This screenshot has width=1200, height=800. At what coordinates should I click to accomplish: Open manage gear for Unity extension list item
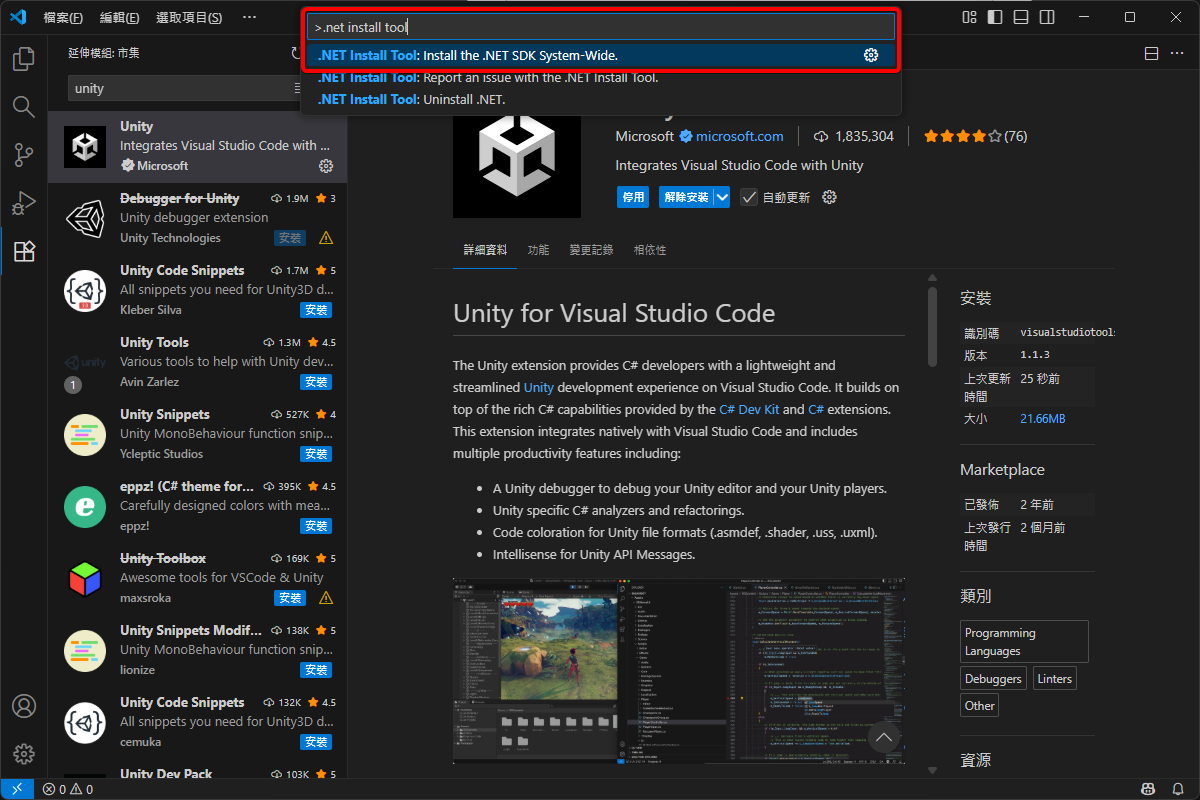325,166
